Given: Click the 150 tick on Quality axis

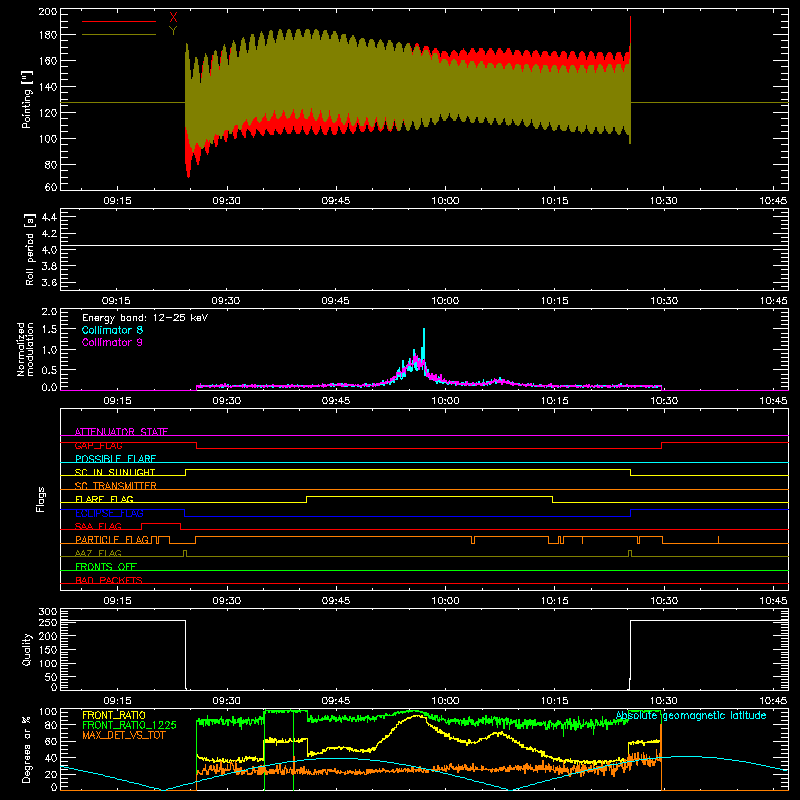Looking at the screenshot, I should coord(47,651).
